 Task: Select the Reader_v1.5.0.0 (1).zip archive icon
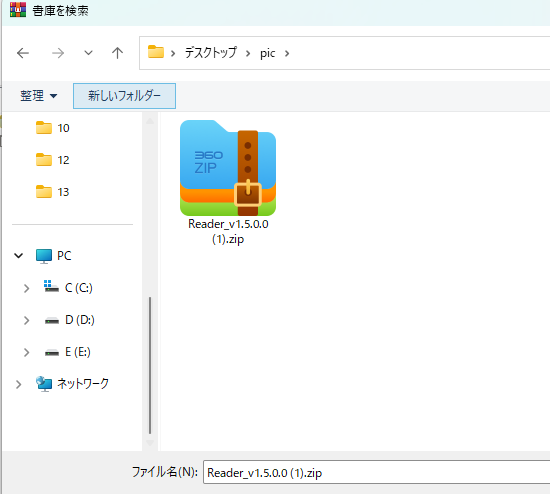click(228, 168)
